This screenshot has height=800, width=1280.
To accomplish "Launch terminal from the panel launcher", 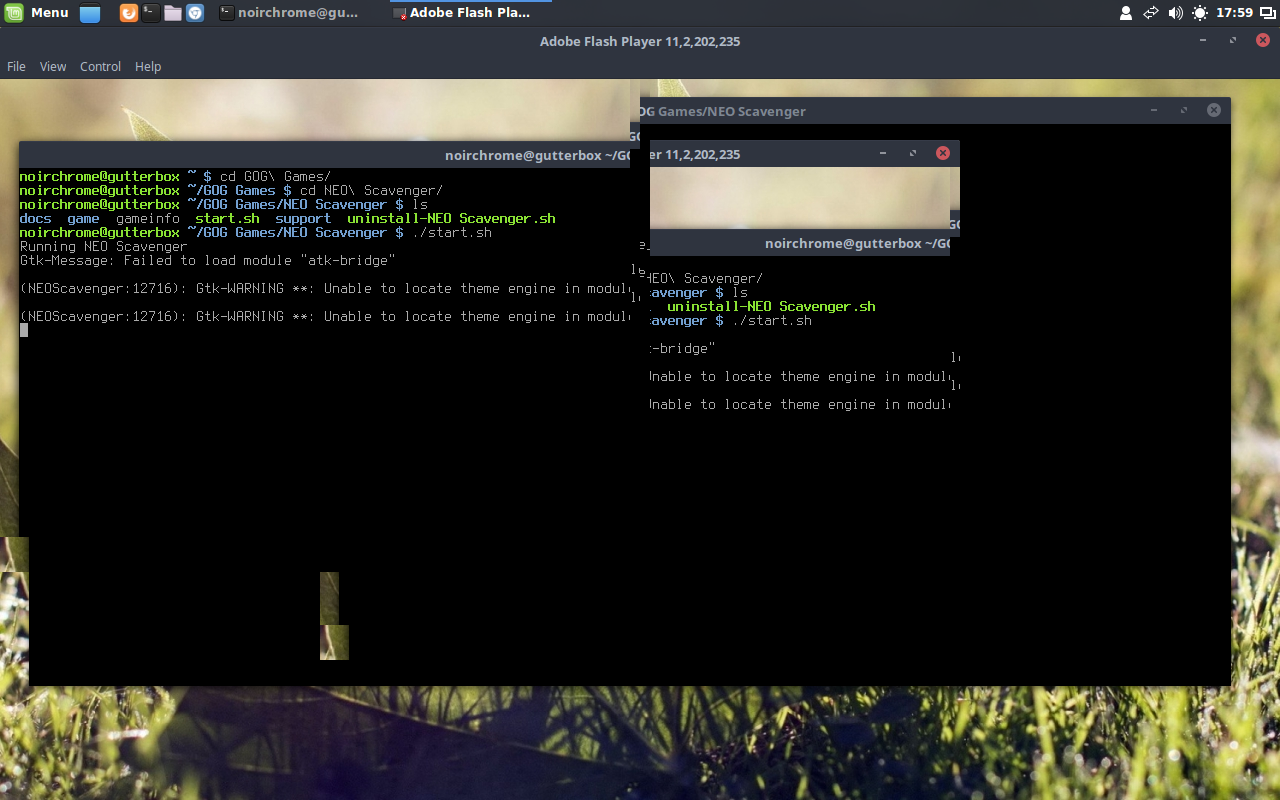I will (x=151, y=13).
